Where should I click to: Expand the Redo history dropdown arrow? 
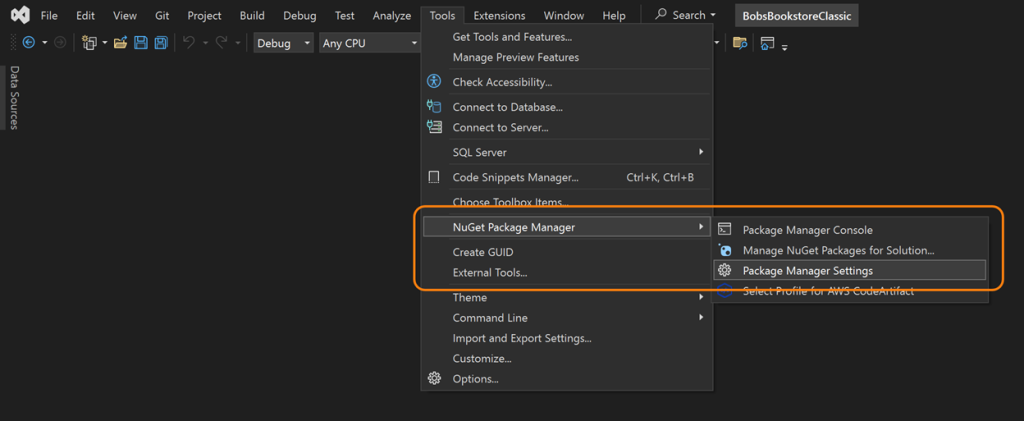[x=238, y=43]
